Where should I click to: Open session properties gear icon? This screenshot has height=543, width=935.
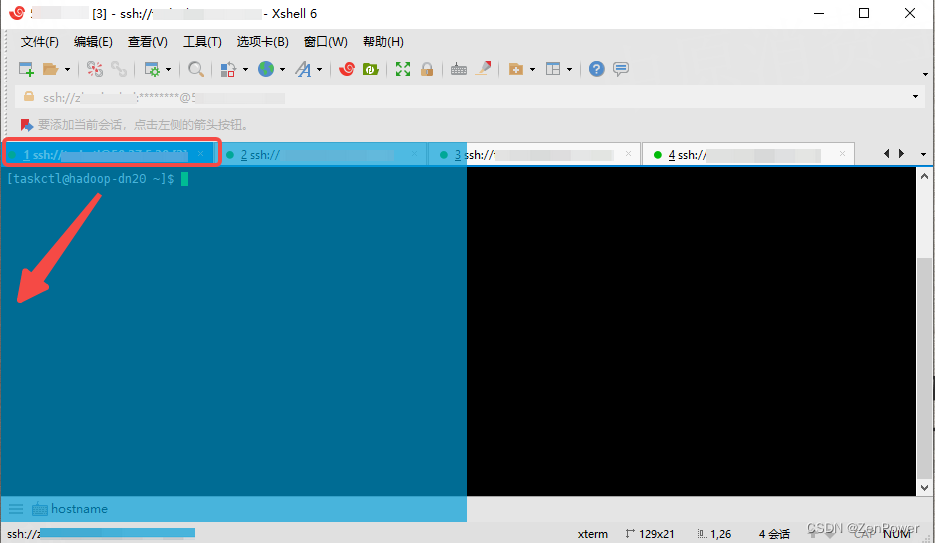[x=153, y=69]
